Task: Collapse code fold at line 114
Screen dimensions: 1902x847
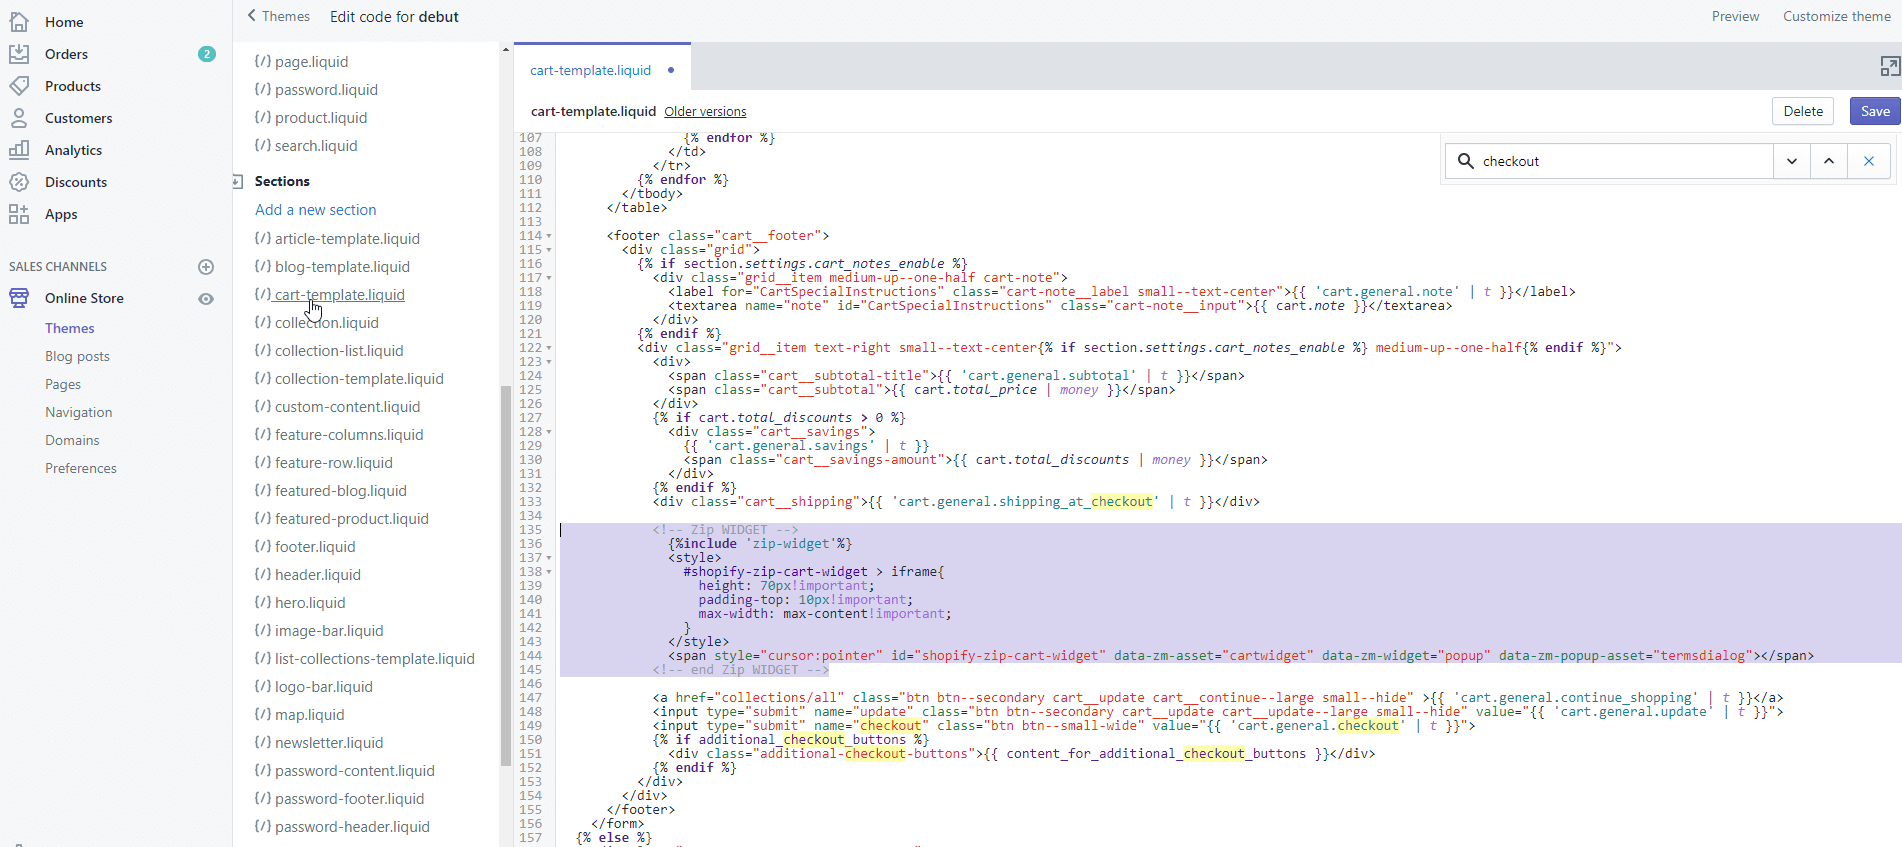Action: point(549,236)
